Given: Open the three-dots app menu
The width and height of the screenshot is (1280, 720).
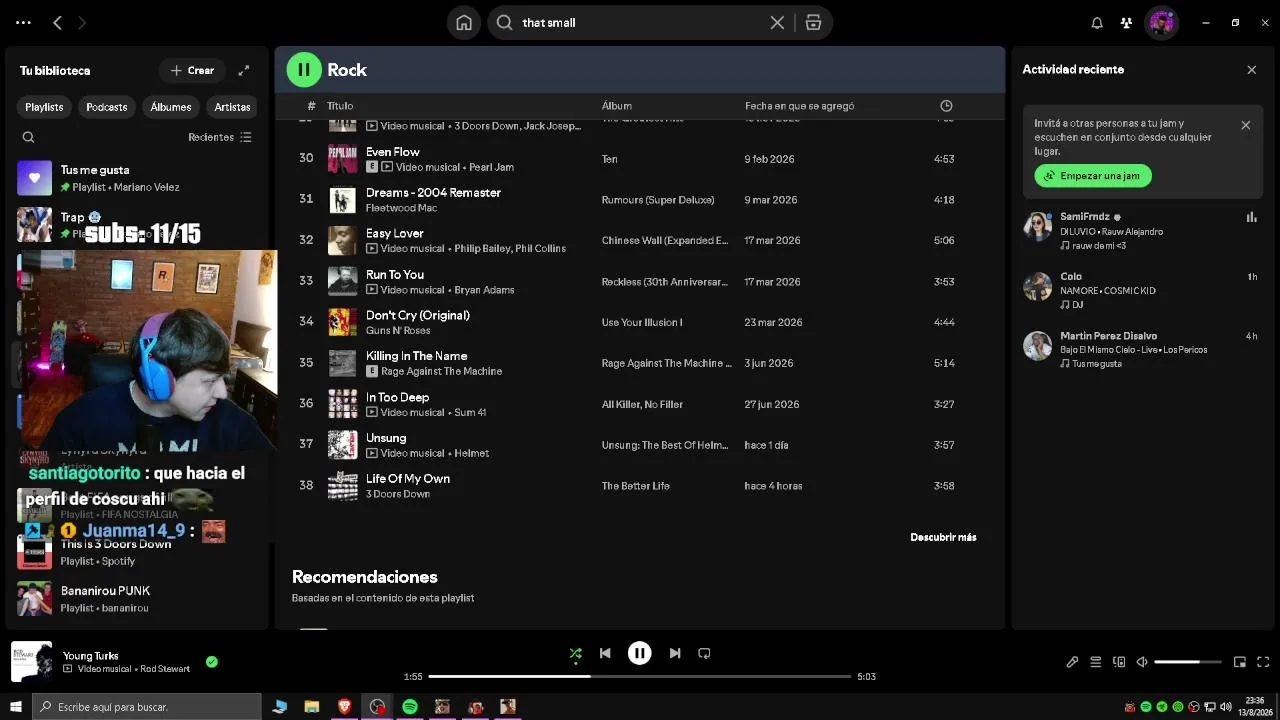Looking at the screenshot, I should (24, 22).
